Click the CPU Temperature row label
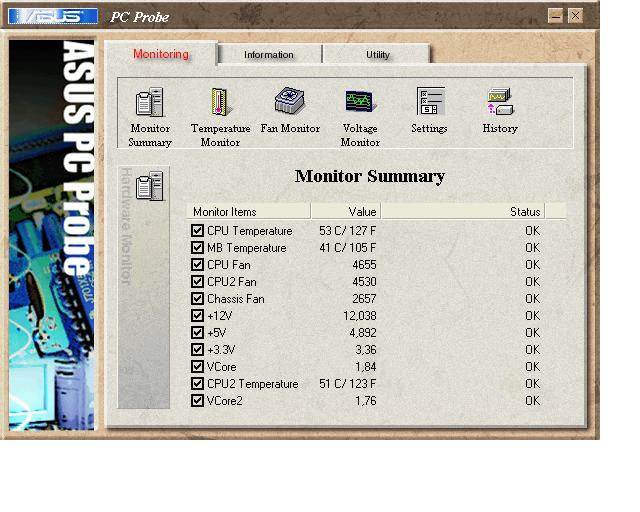This screenshot has width=640, height=512. click(x=249, y=231)
